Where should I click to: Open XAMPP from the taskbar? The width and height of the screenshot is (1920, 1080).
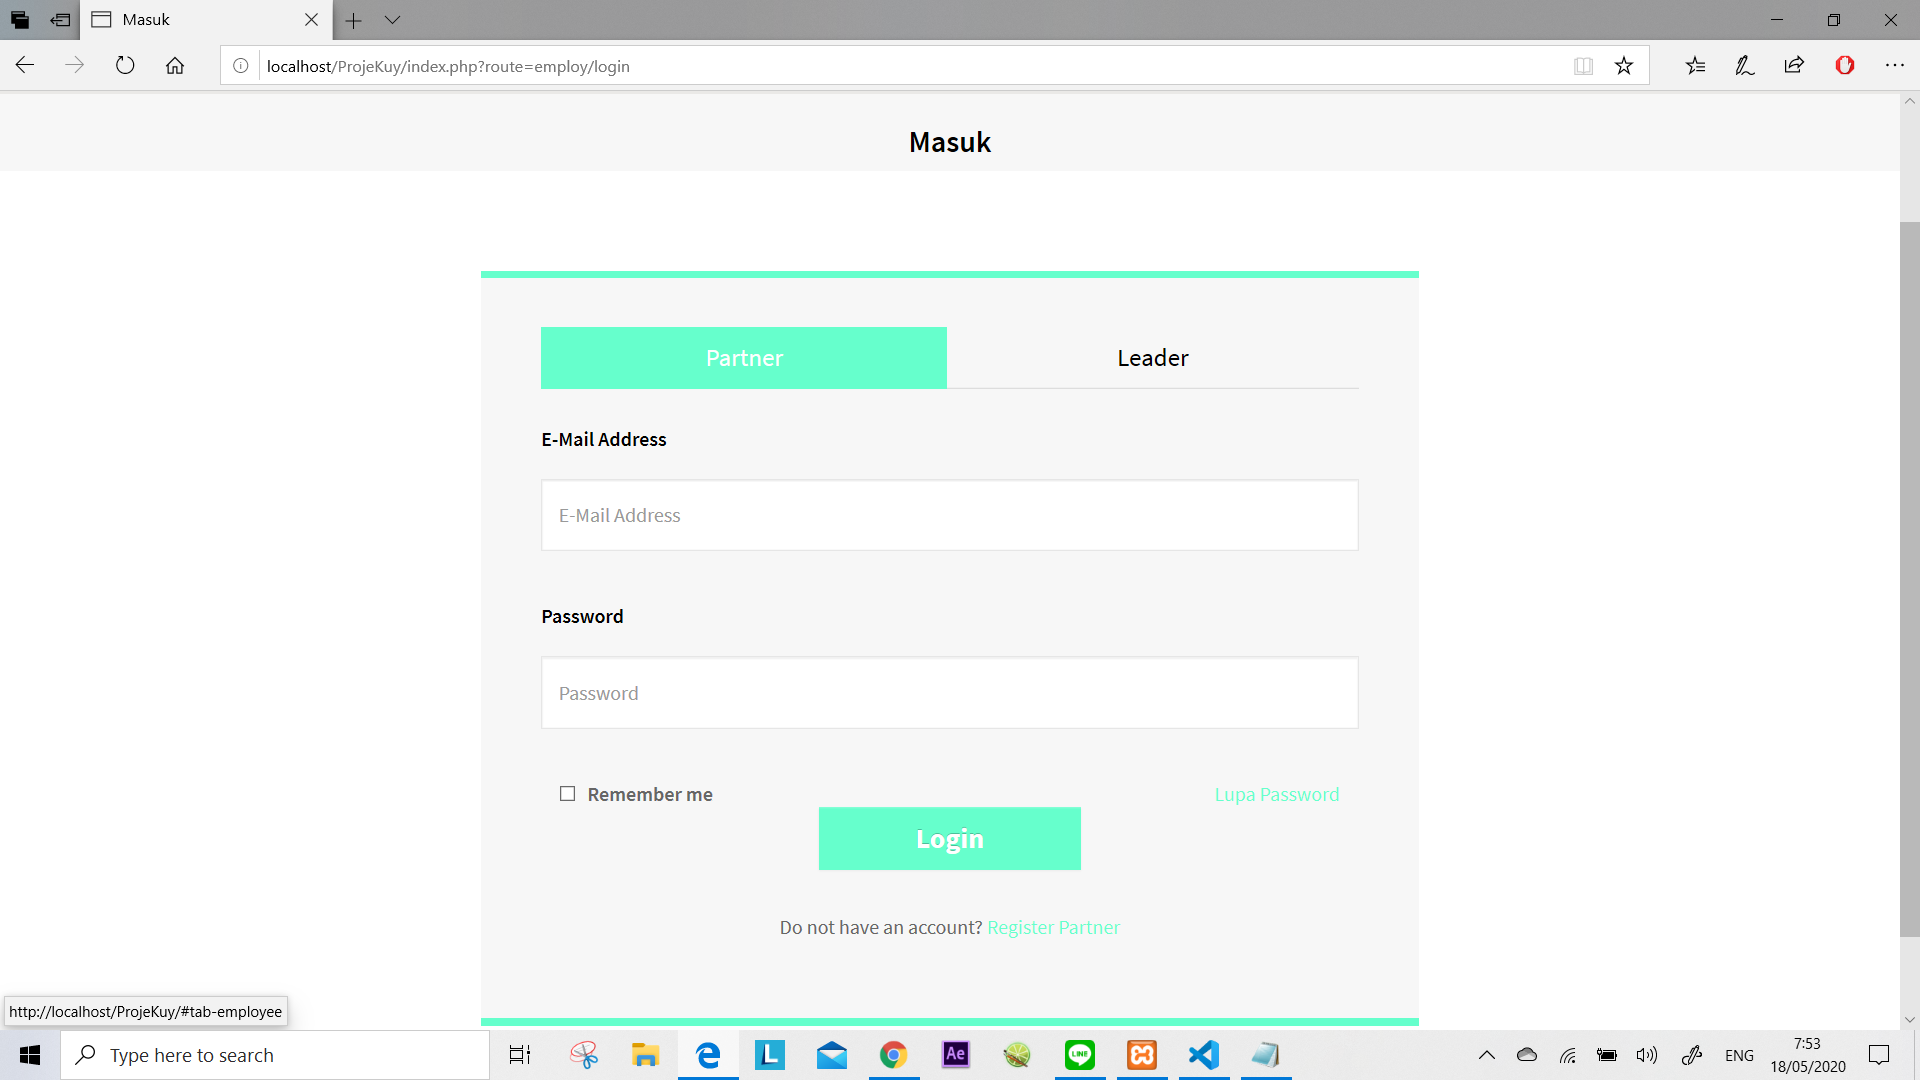point(1142,1055)
